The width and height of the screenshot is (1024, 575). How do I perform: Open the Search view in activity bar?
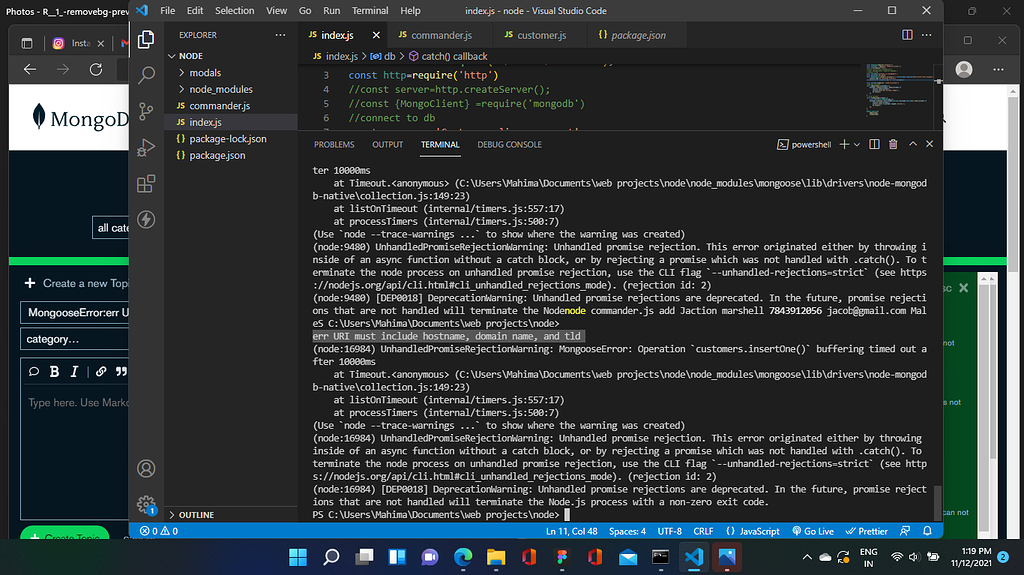point(146,75)
